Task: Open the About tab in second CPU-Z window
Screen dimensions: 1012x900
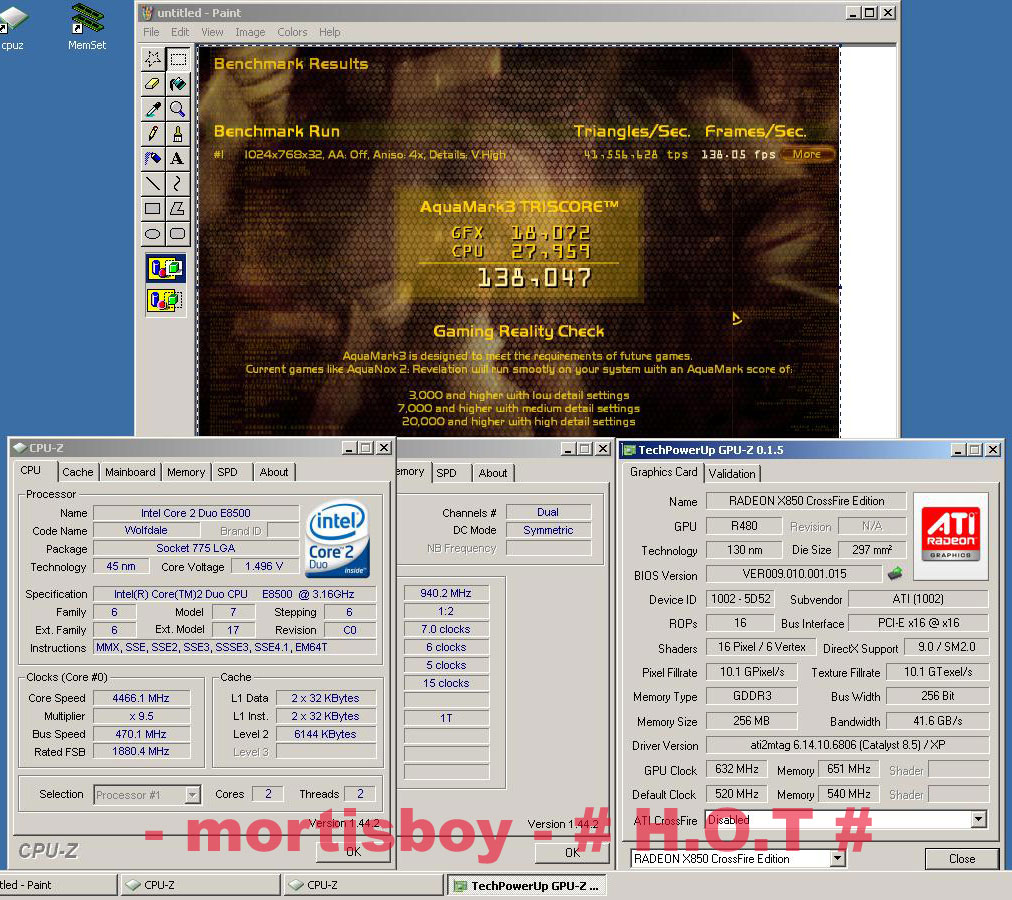Action: 492,473
